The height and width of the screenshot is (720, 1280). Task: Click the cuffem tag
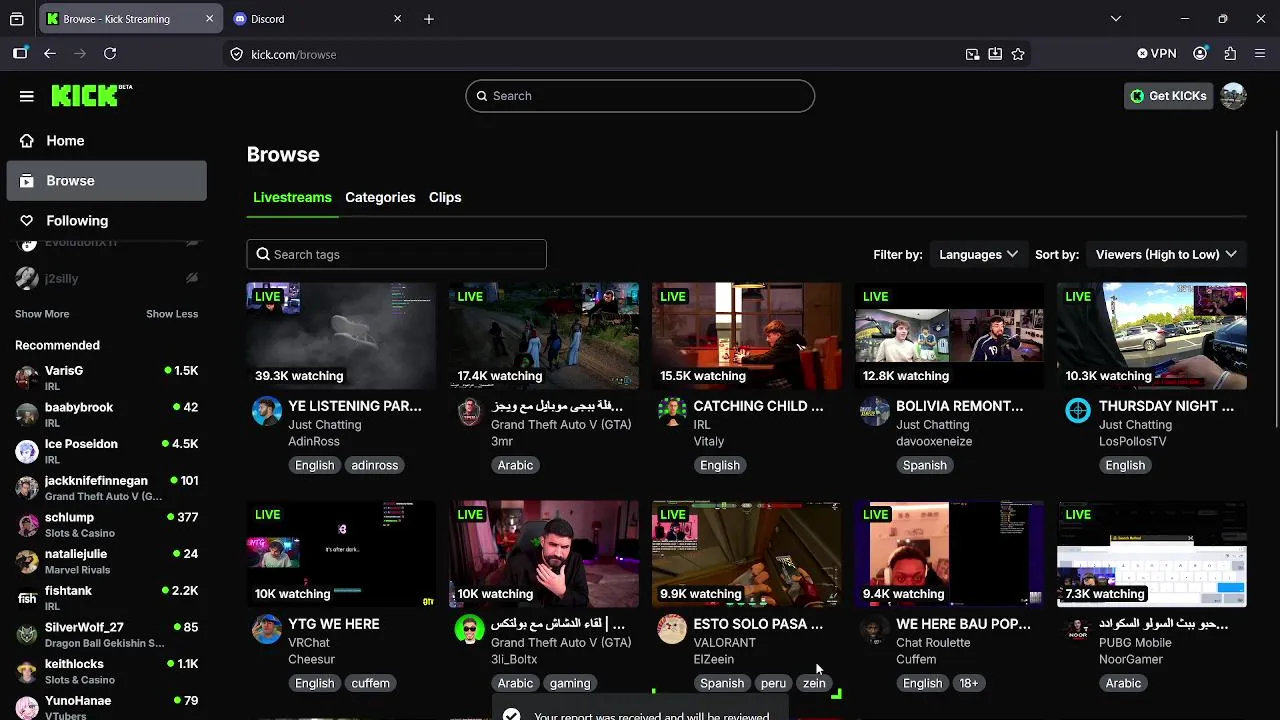[370, 683]
